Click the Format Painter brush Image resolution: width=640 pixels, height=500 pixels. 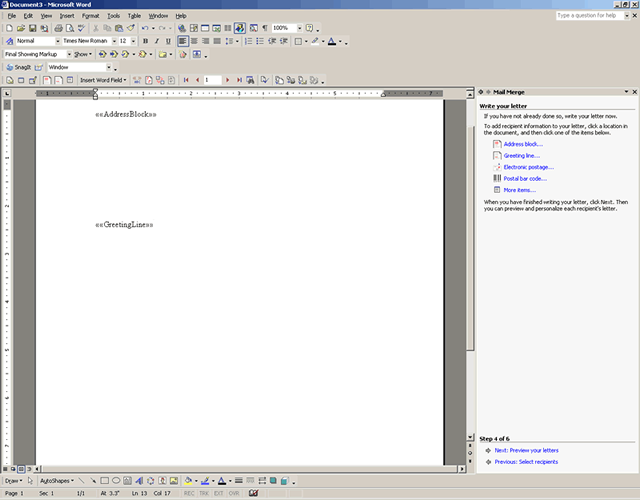click(131, 28)
